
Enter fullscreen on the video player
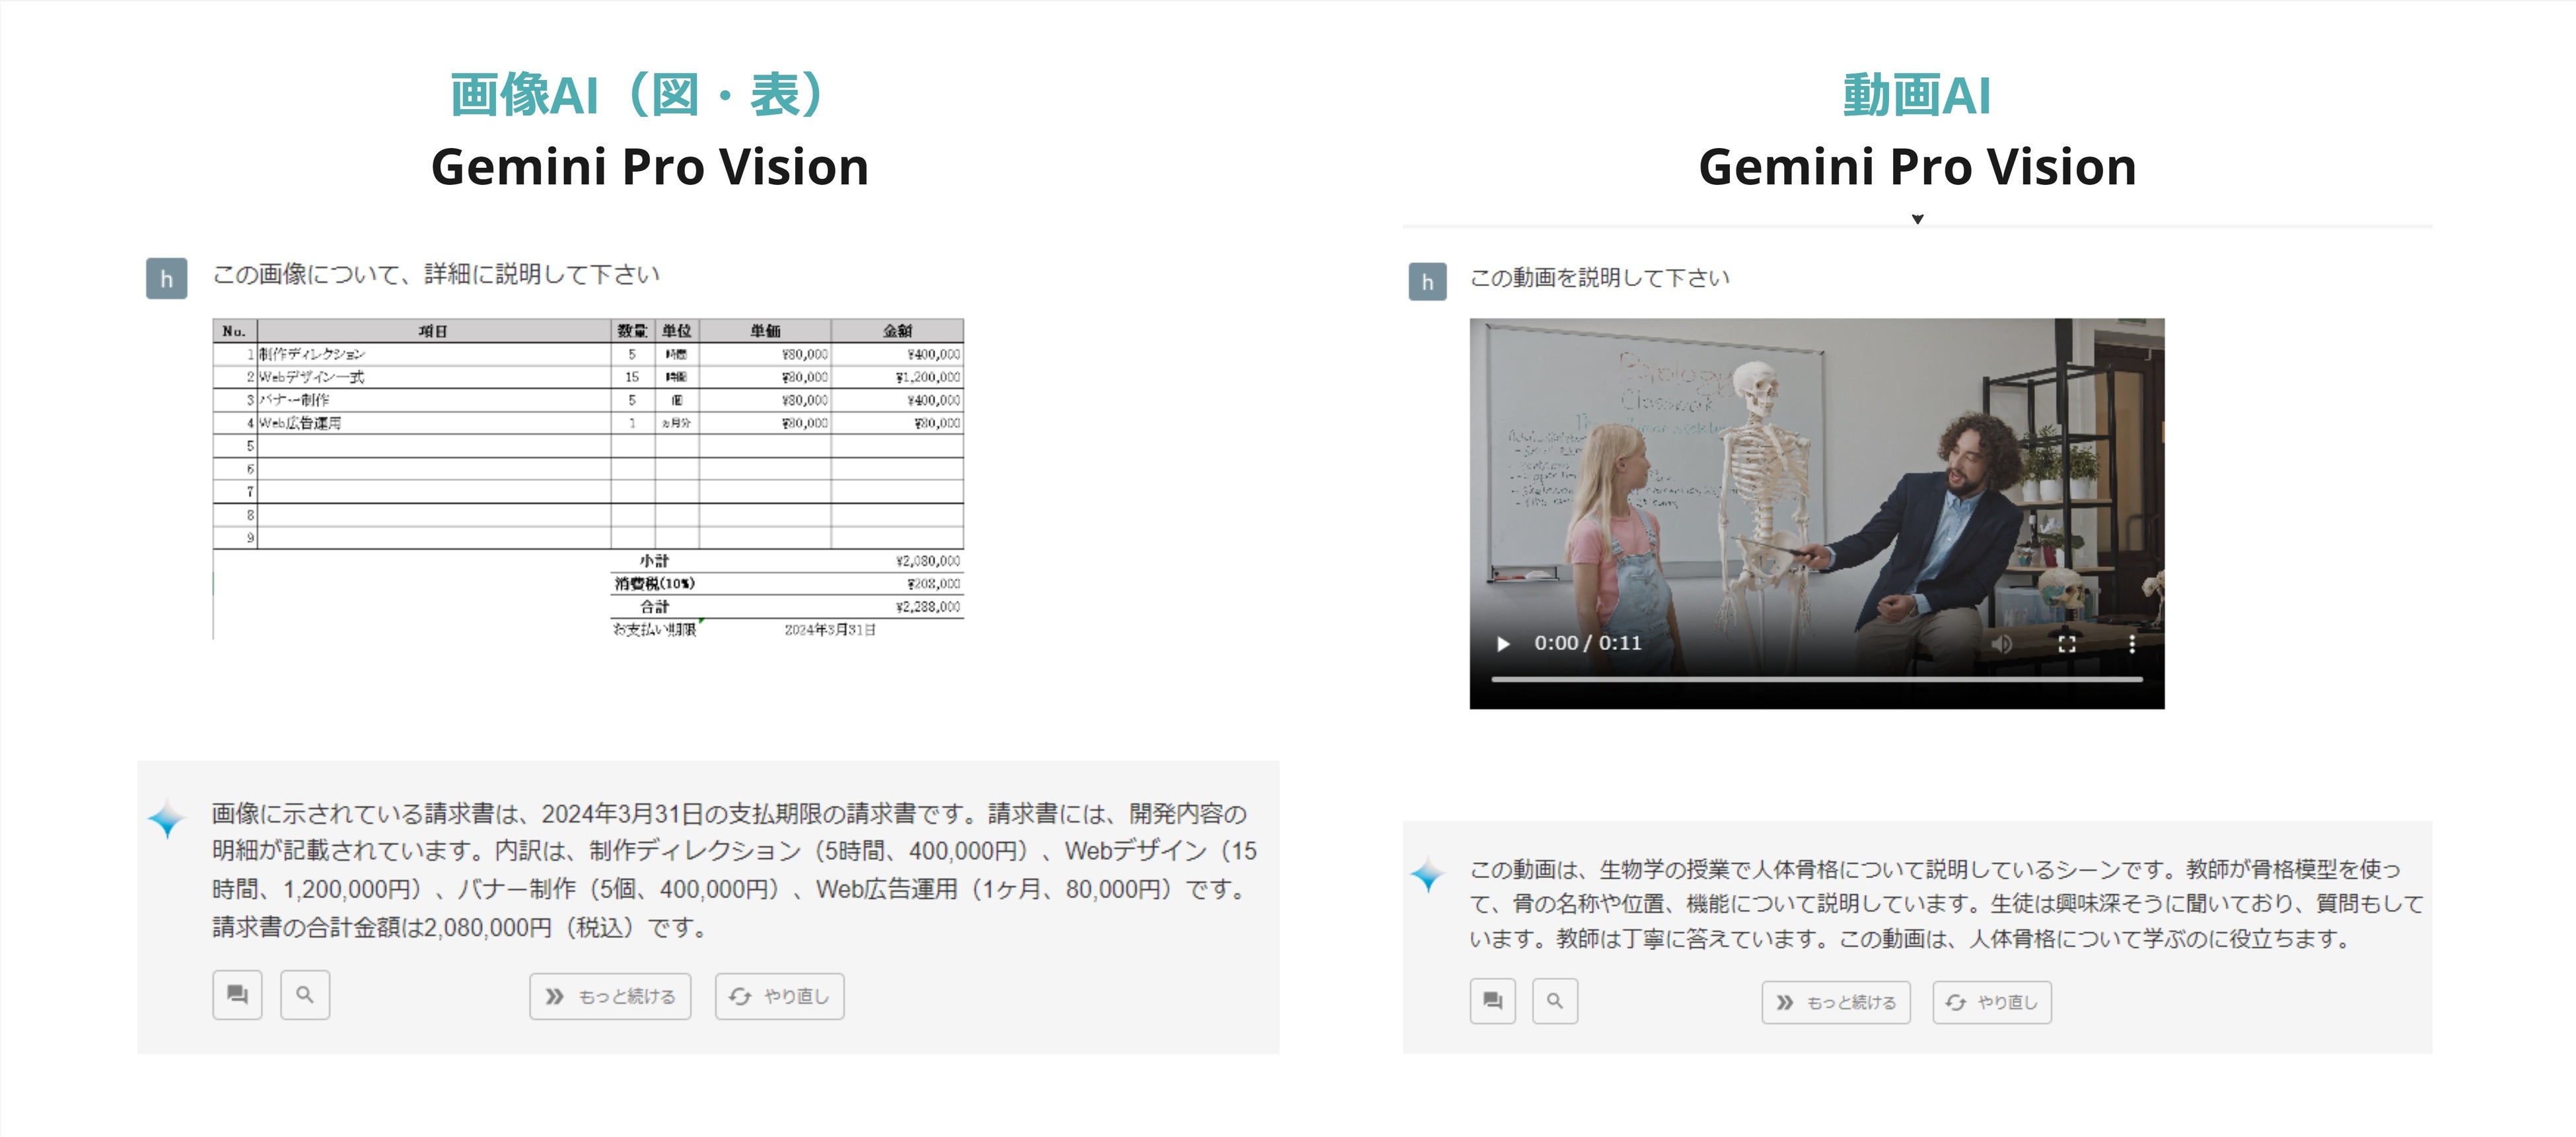[x=2067, y=644]
